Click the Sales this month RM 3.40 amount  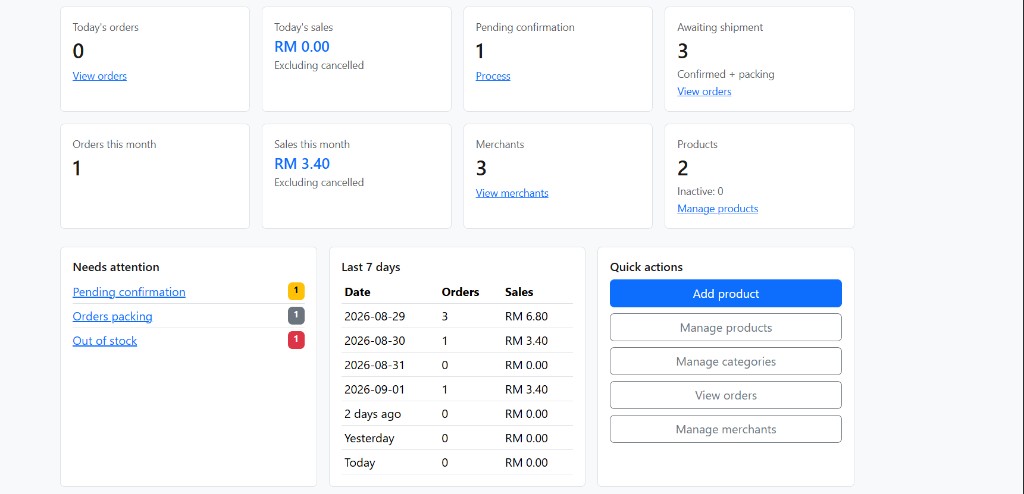(x=302, y=163)
